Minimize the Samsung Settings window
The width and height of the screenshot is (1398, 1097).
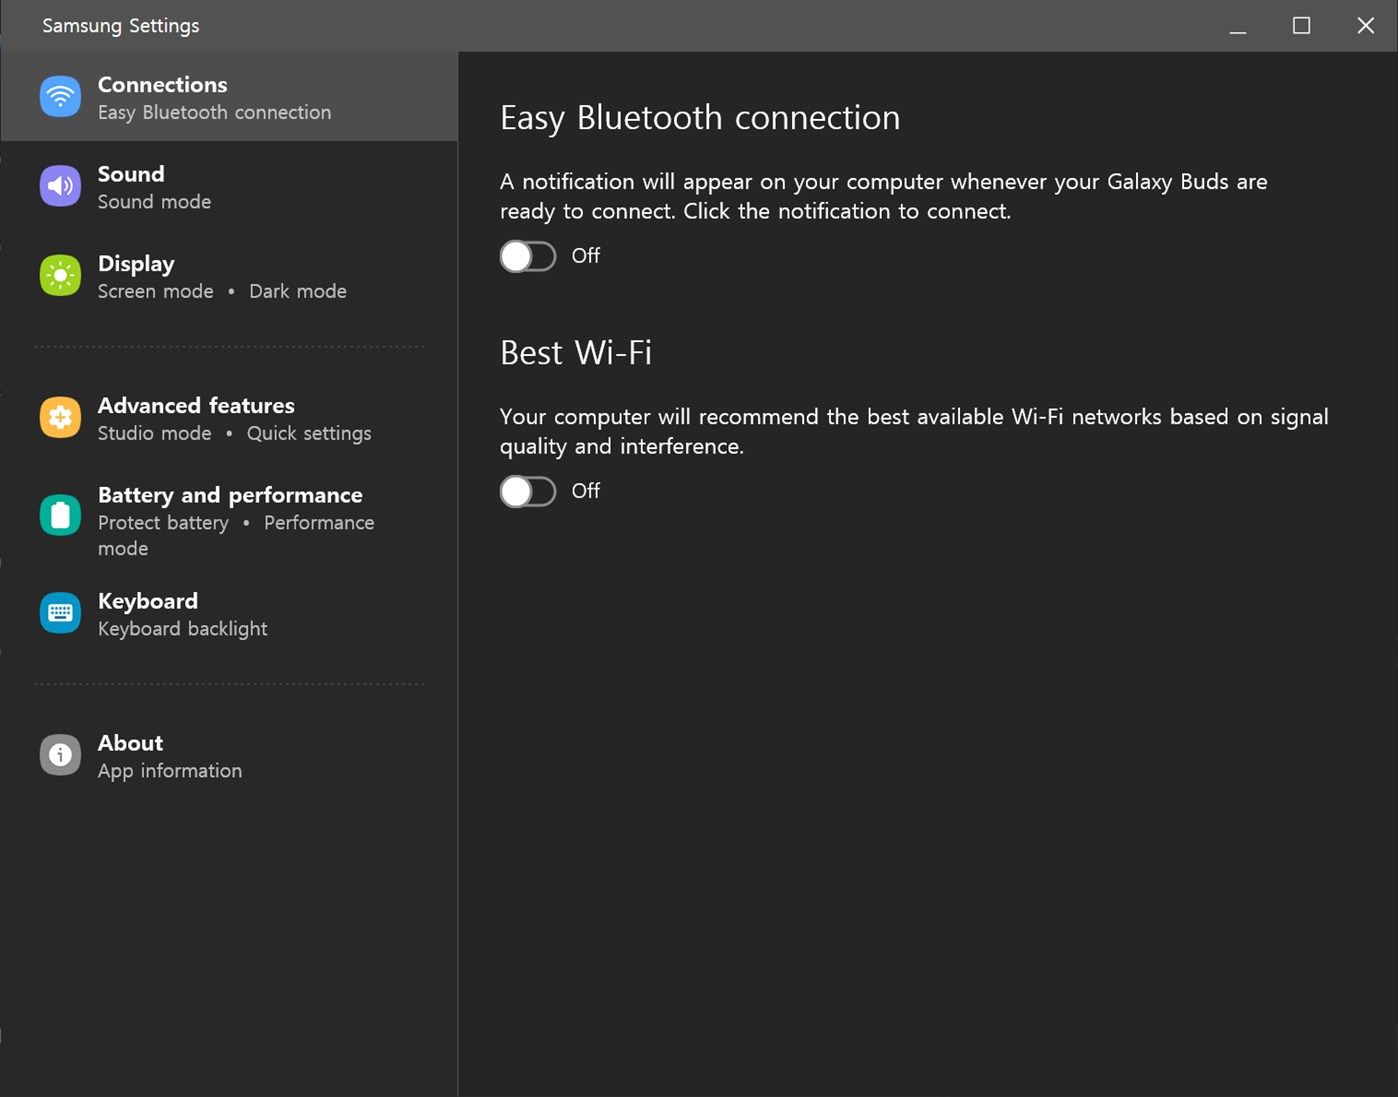click(1238, 26)
